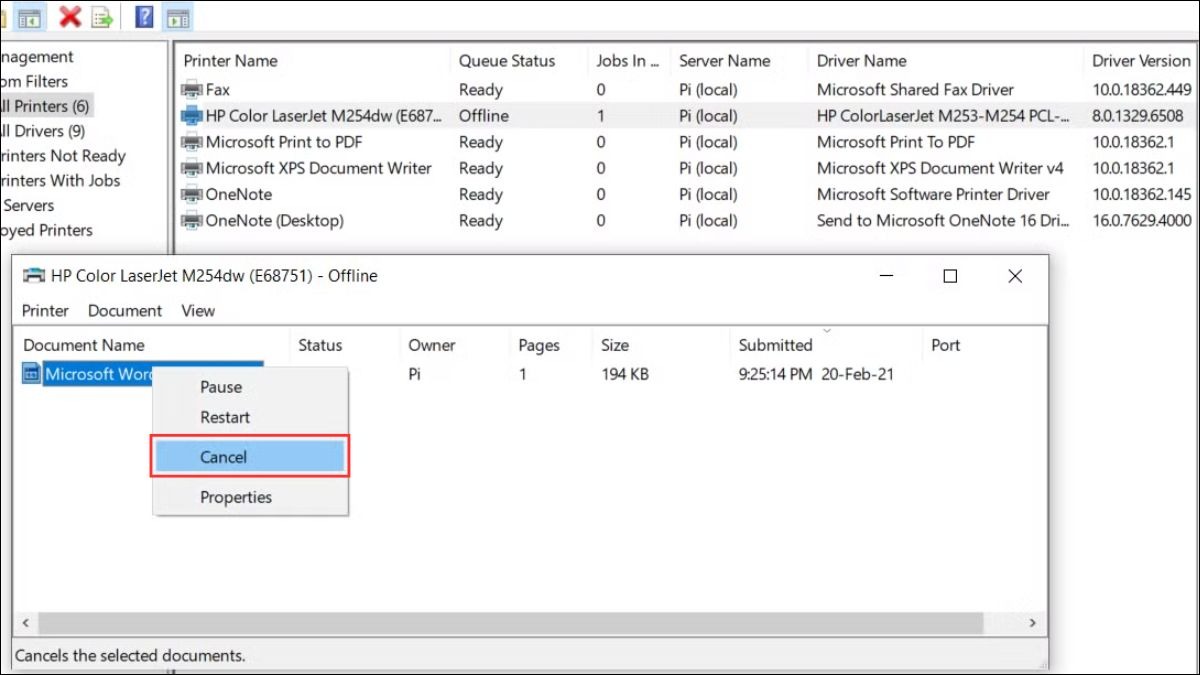Select Print Servers in the tree
The image size is (1200, 675).
click(x=27, y=205)
